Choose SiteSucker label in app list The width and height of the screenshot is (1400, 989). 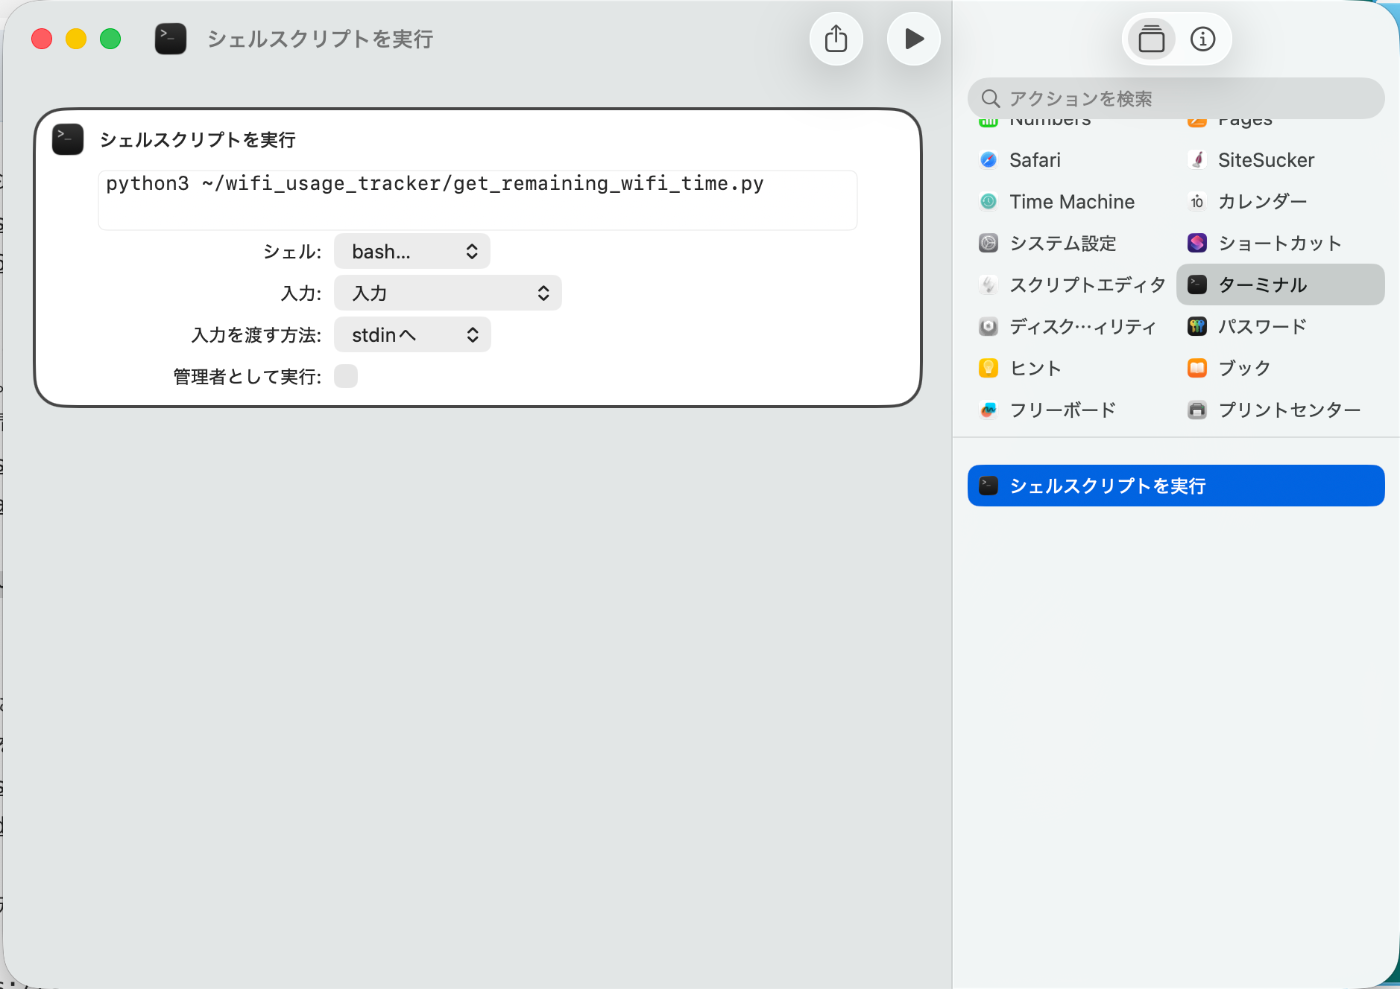pyautogui.click(x=1266, y=160)
